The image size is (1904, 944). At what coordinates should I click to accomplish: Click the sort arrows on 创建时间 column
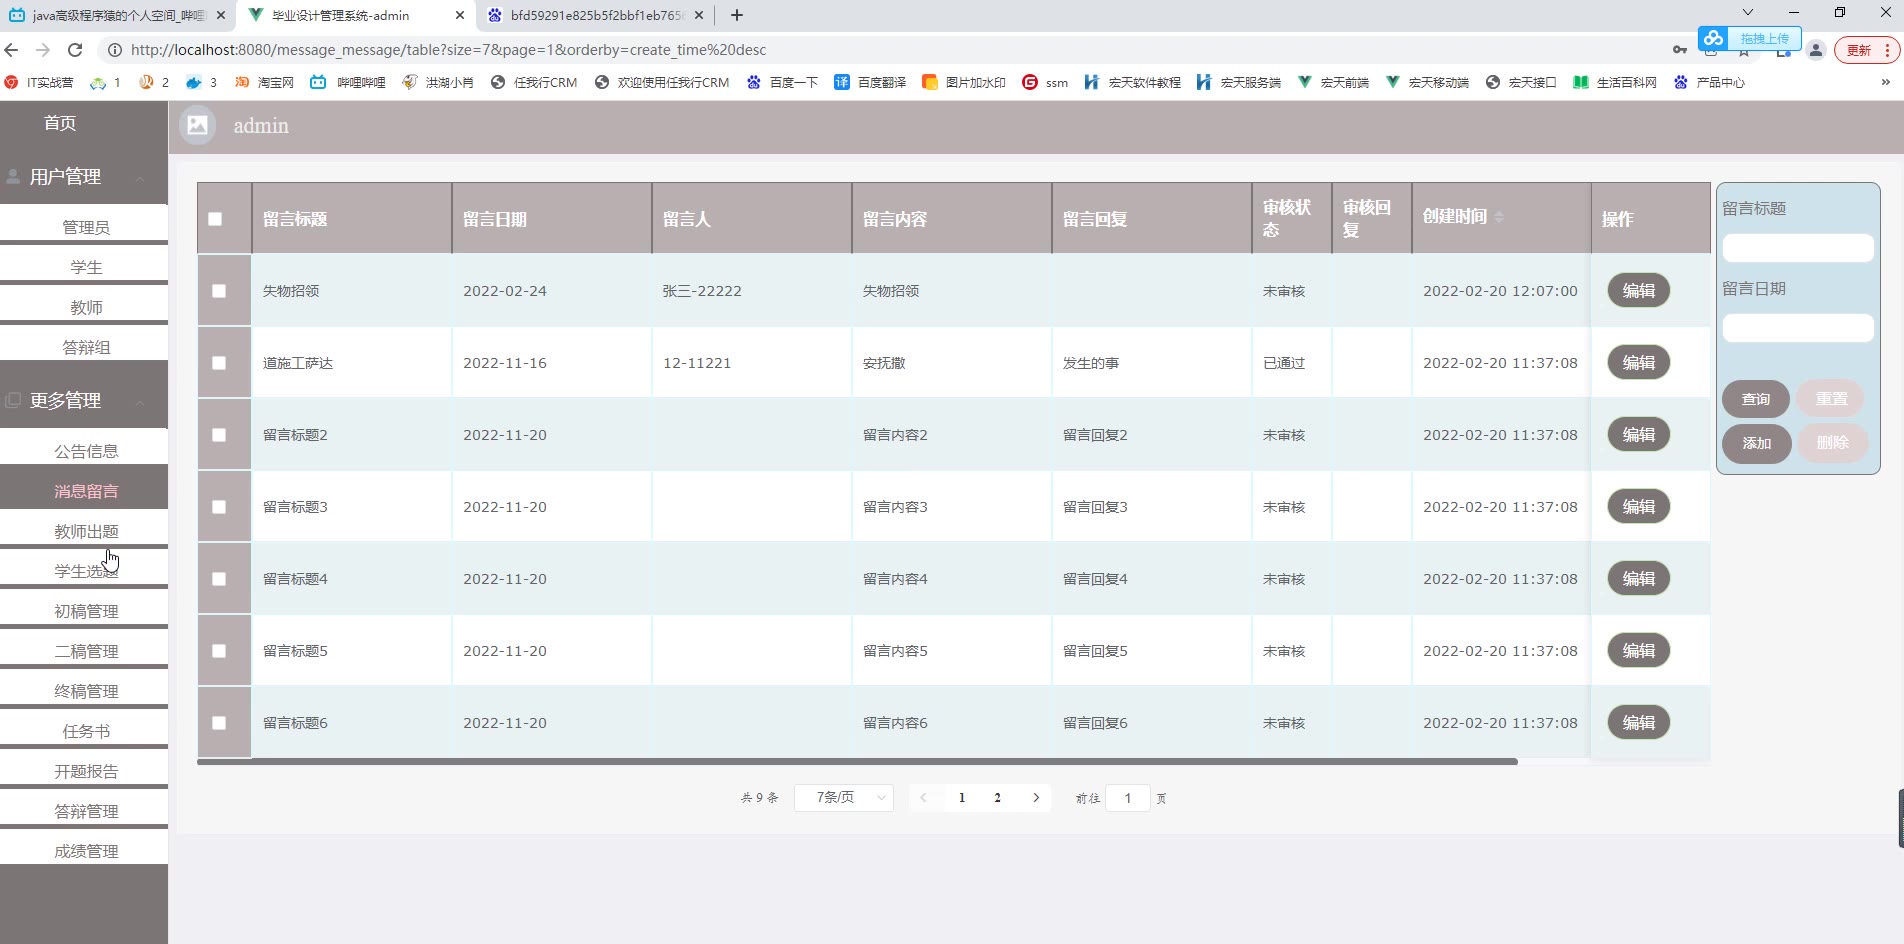click(x=1498, y=217)
